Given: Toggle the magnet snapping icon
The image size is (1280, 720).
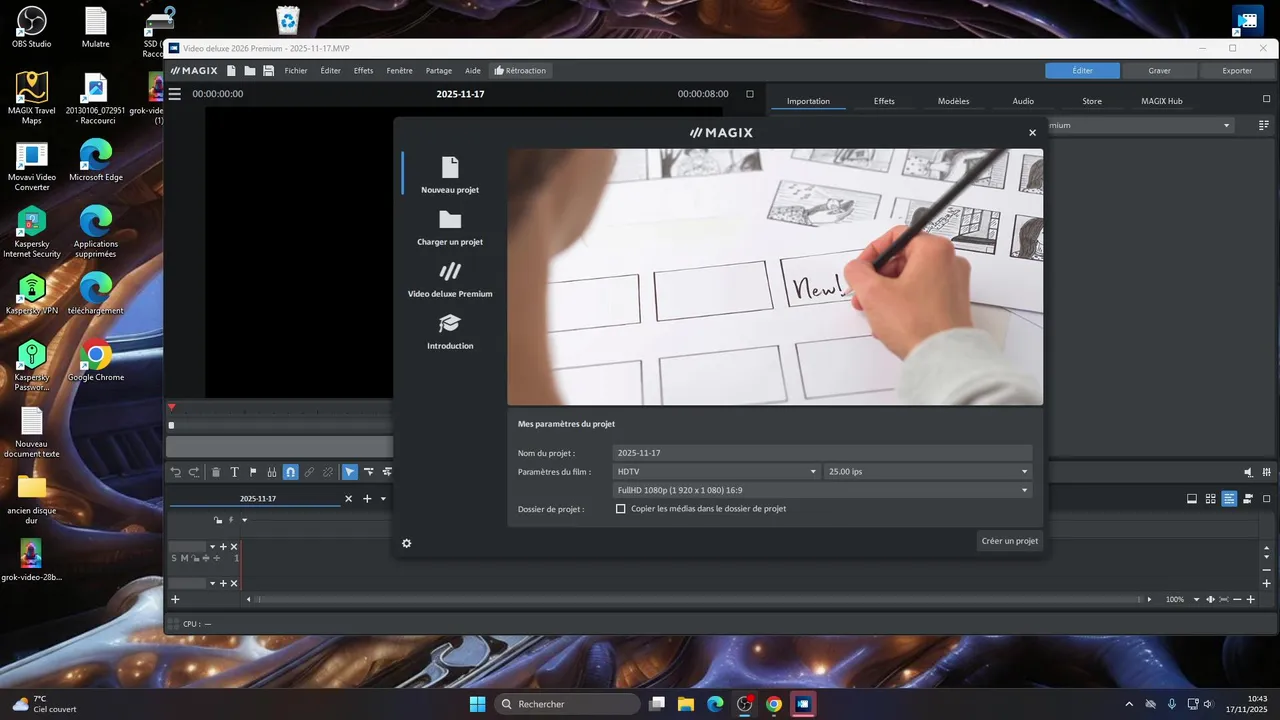Looking at the screenshot, I should [290, 472].
